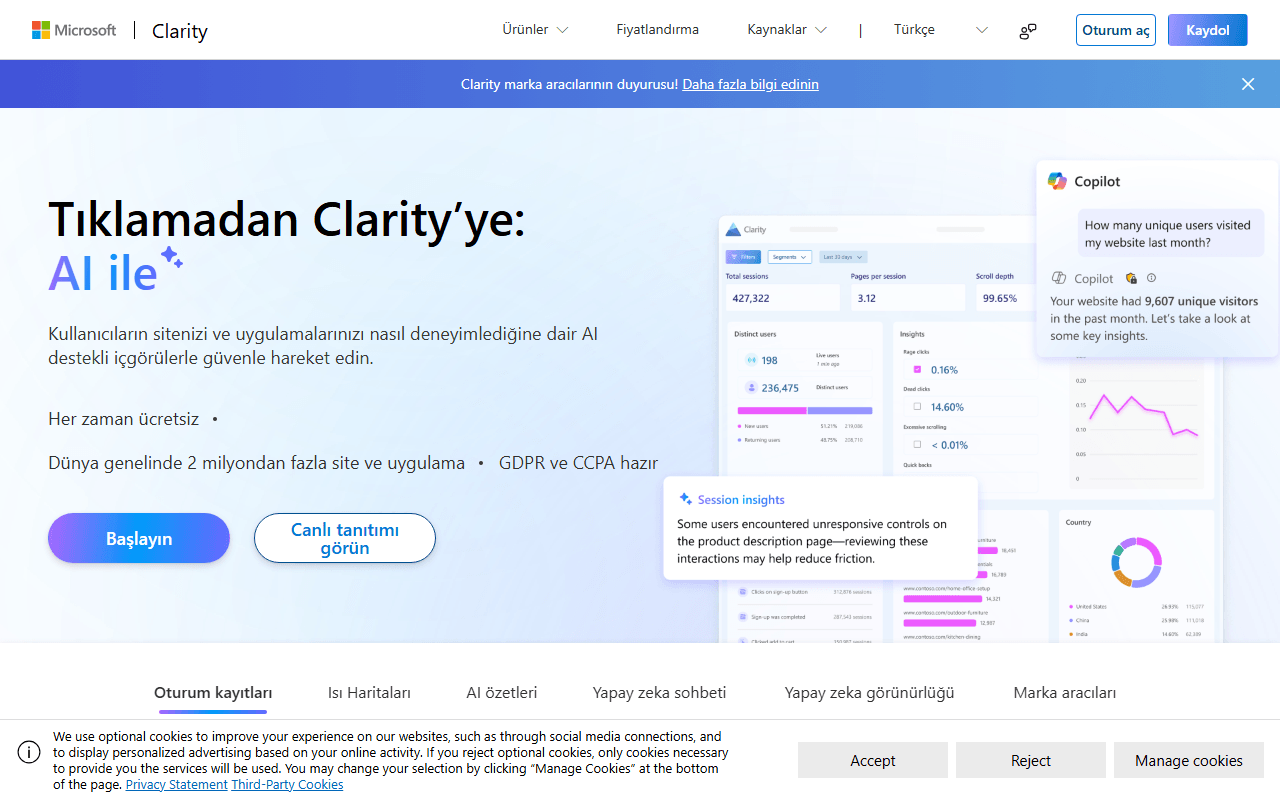Viewport: 1280px width, 800px height.
Task: Click the distinct users icon beside 236,475
Action: [x=751, y=388]
